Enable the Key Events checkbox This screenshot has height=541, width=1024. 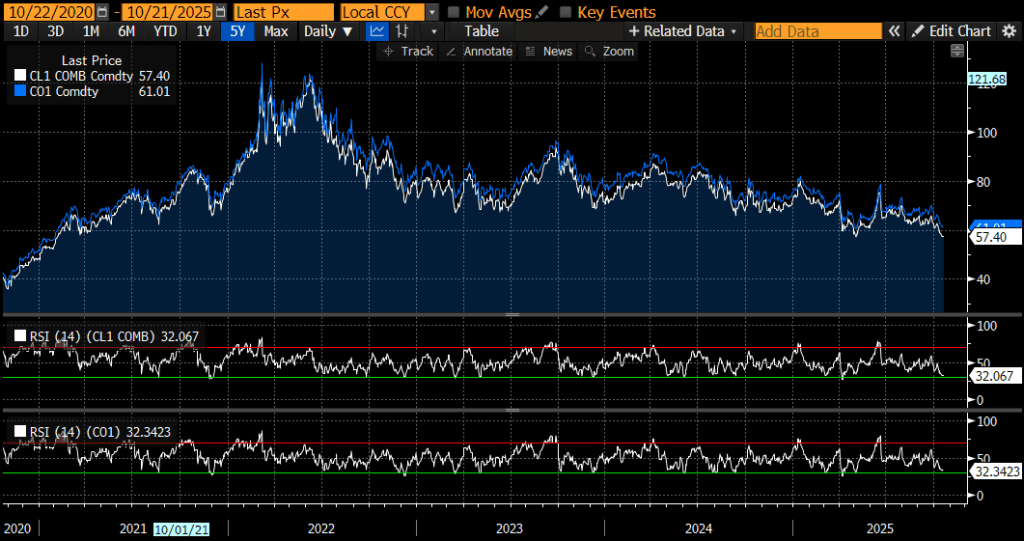(x=567, y=12)
